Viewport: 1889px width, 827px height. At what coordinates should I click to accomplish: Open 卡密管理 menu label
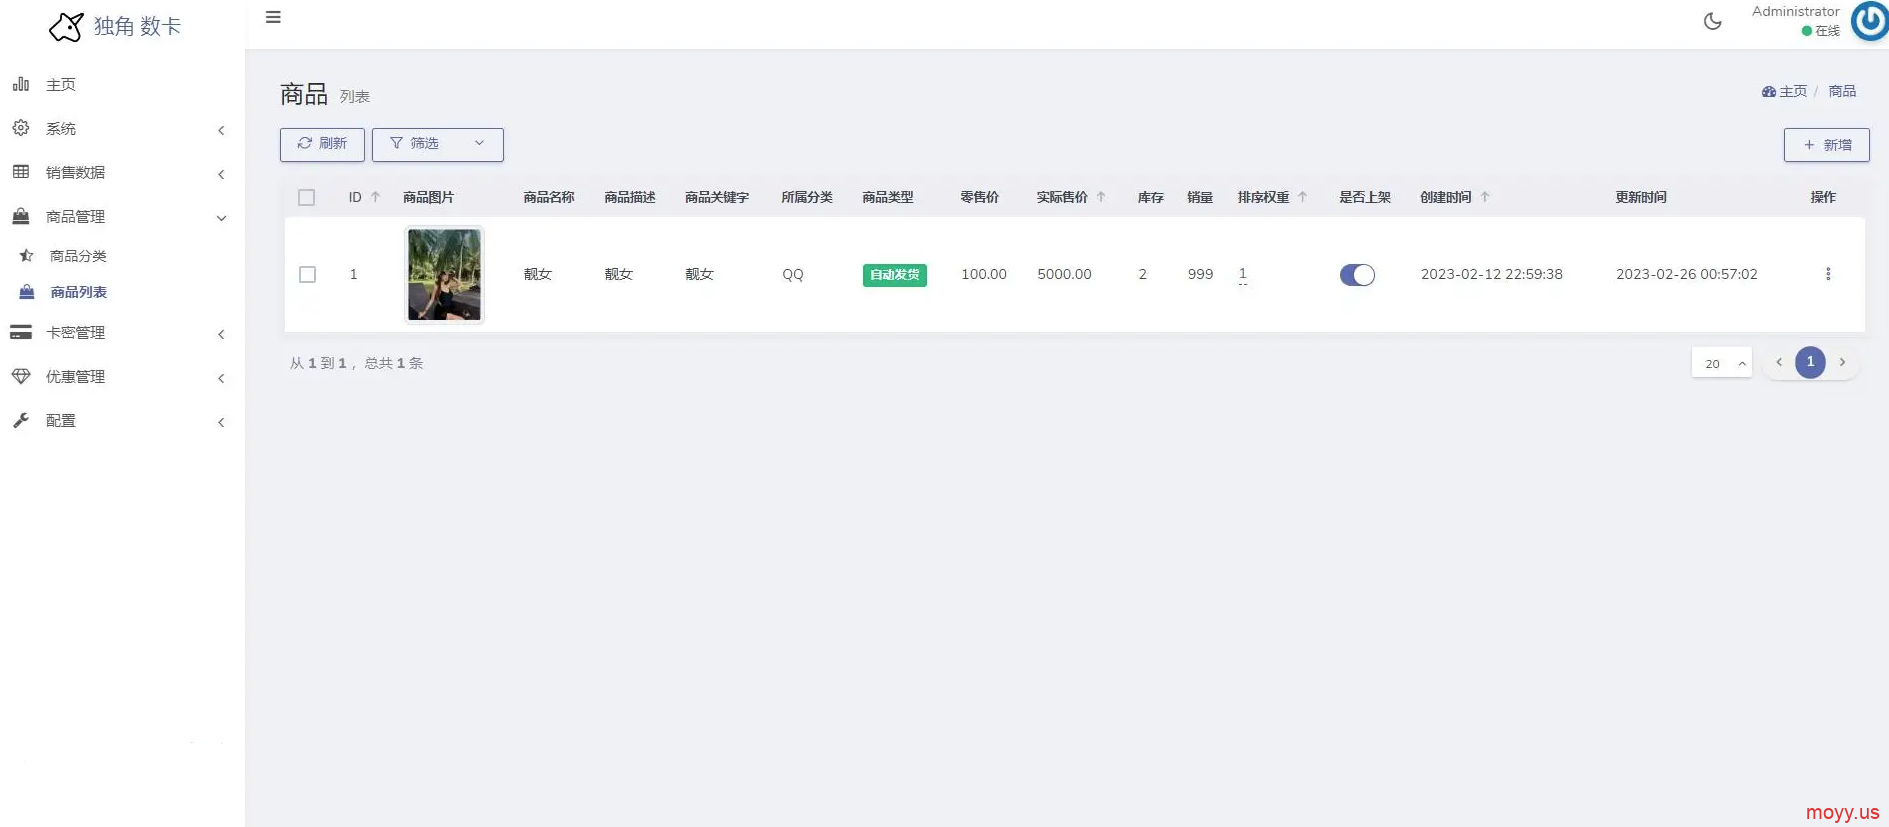pos(75,333)
